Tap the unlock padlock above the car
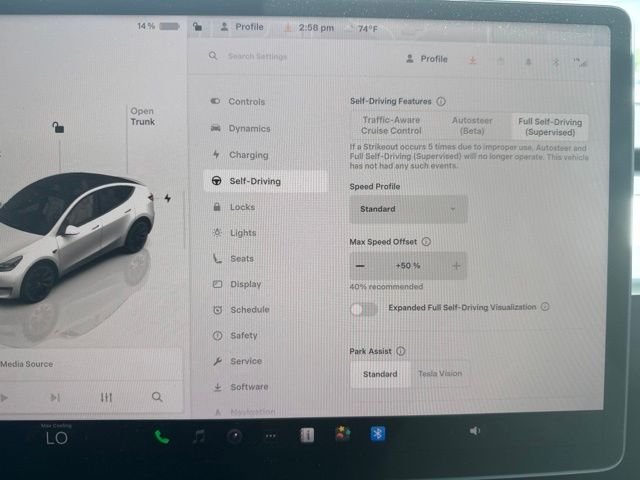Image resolution: width=640 pixels, height=480 pixels. [58, 127]
